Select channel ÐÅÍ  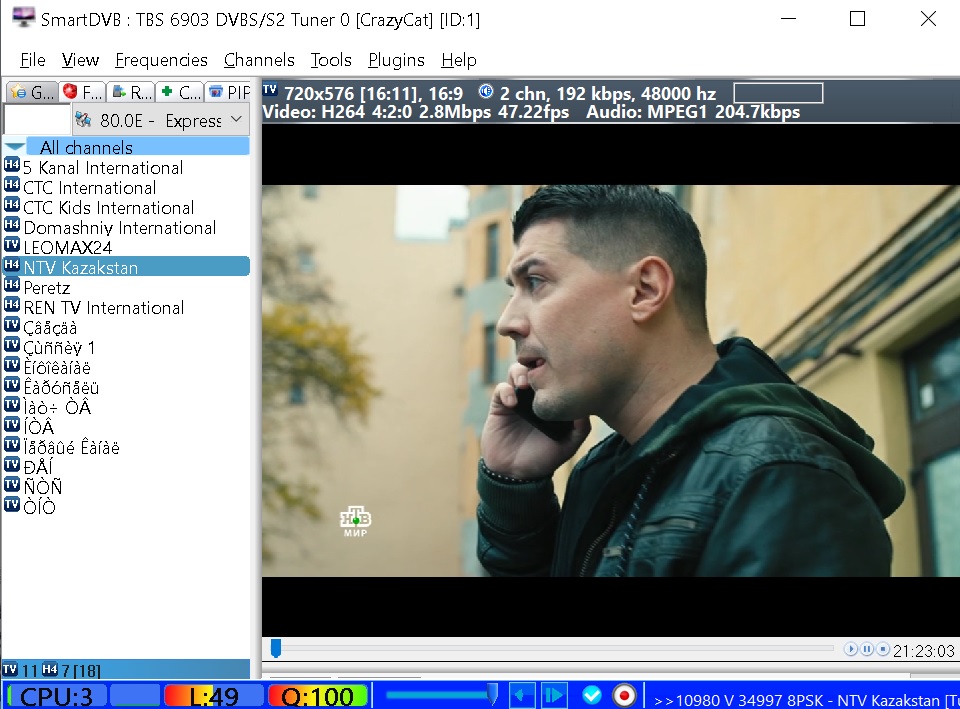(38, 467)
